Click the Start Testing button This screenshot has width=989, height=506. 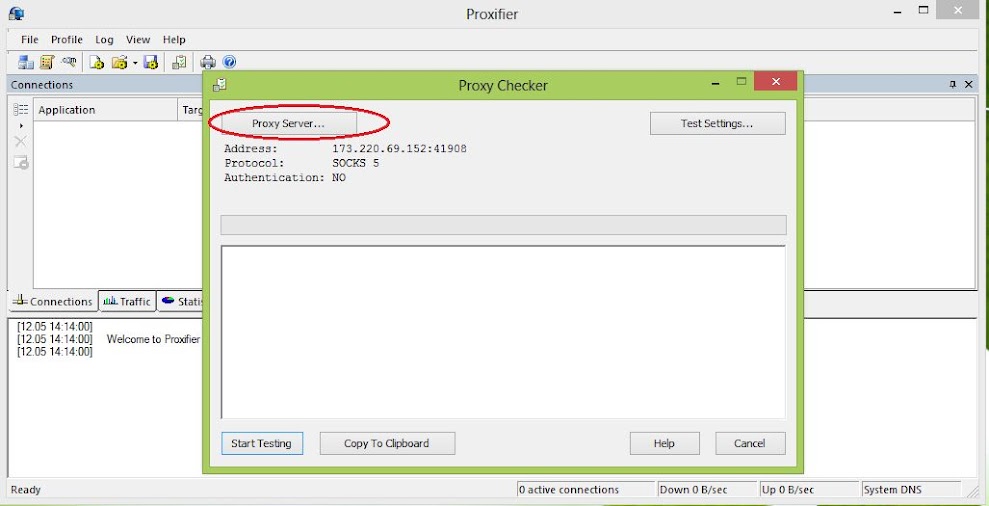[262, 444]
